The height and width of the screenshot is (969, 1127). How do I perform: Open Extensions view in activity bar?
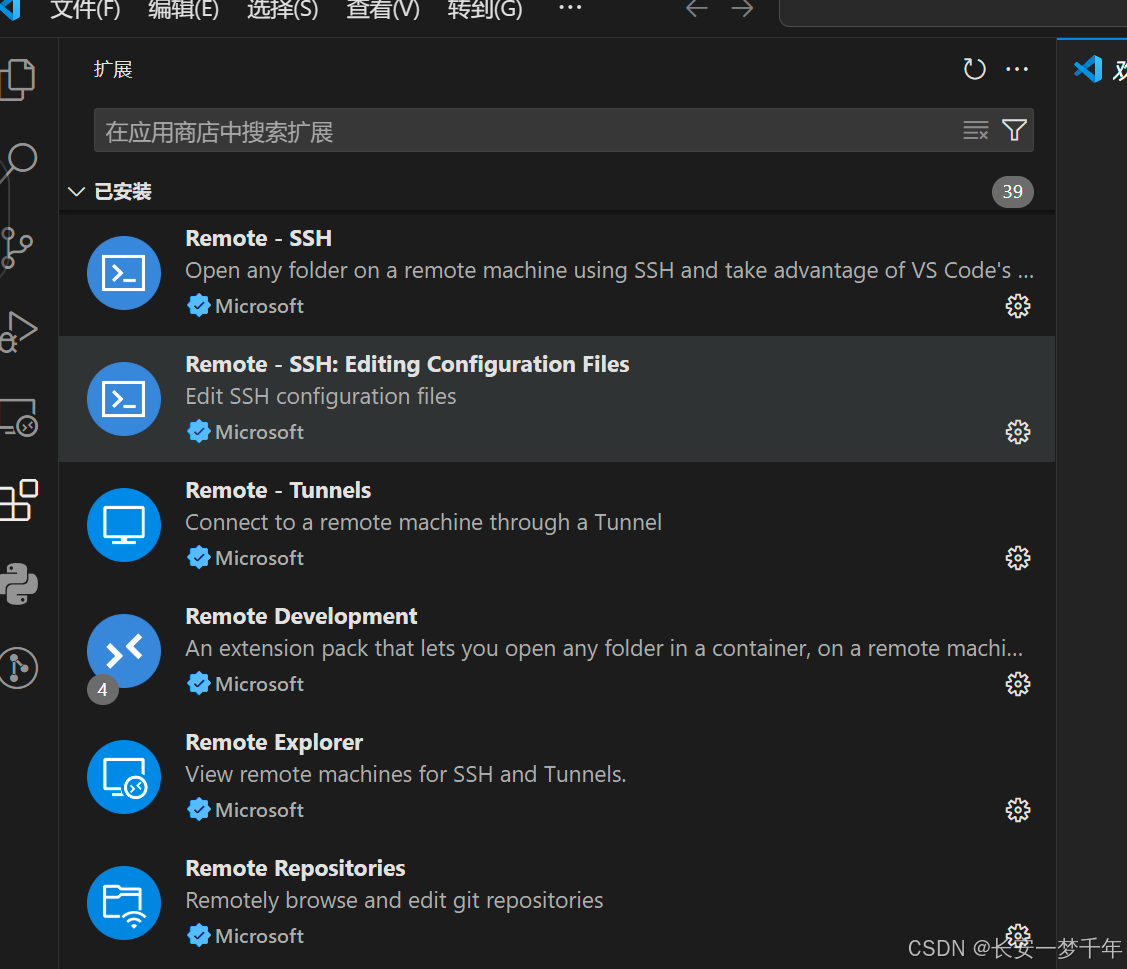[19, 500]
